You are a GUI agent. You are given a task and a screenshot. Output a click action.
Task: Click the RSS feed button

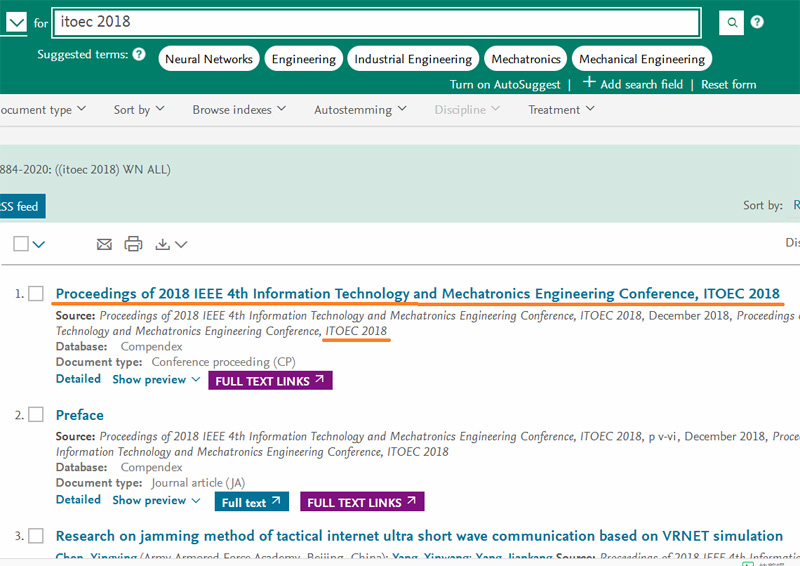click(x=22, y=206)
